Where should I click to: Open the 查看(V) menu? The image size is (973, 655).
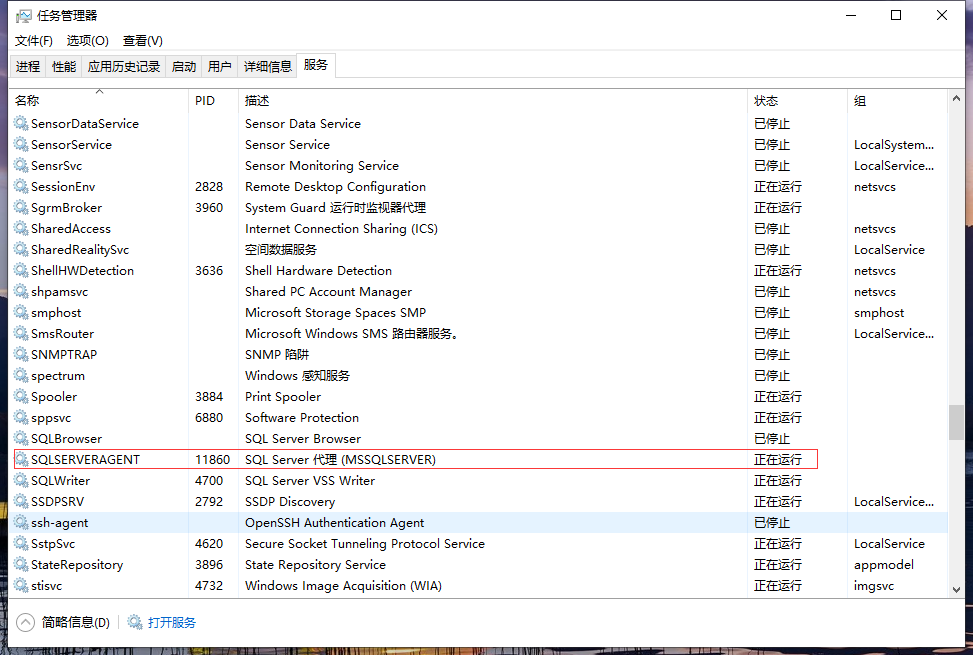pos(143,41)
